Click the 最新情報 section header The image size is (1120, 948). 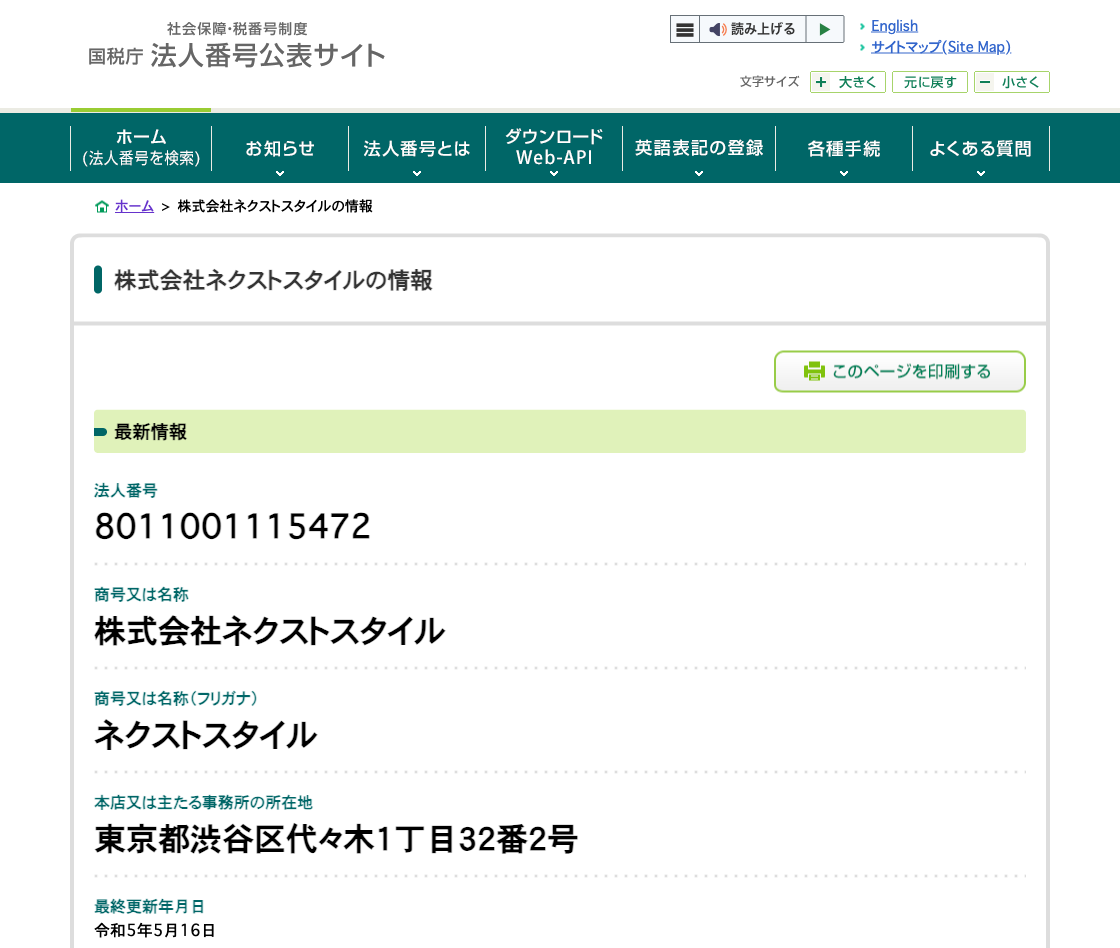pos(560,431)
